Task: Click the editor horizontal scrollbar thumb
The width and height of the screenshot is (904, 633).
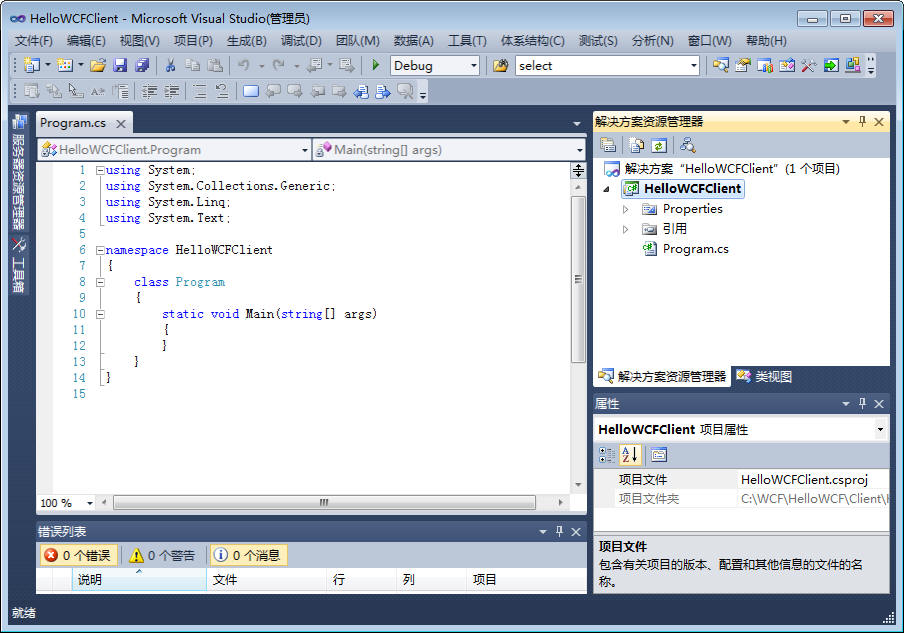Action: [x=325, y=503]
